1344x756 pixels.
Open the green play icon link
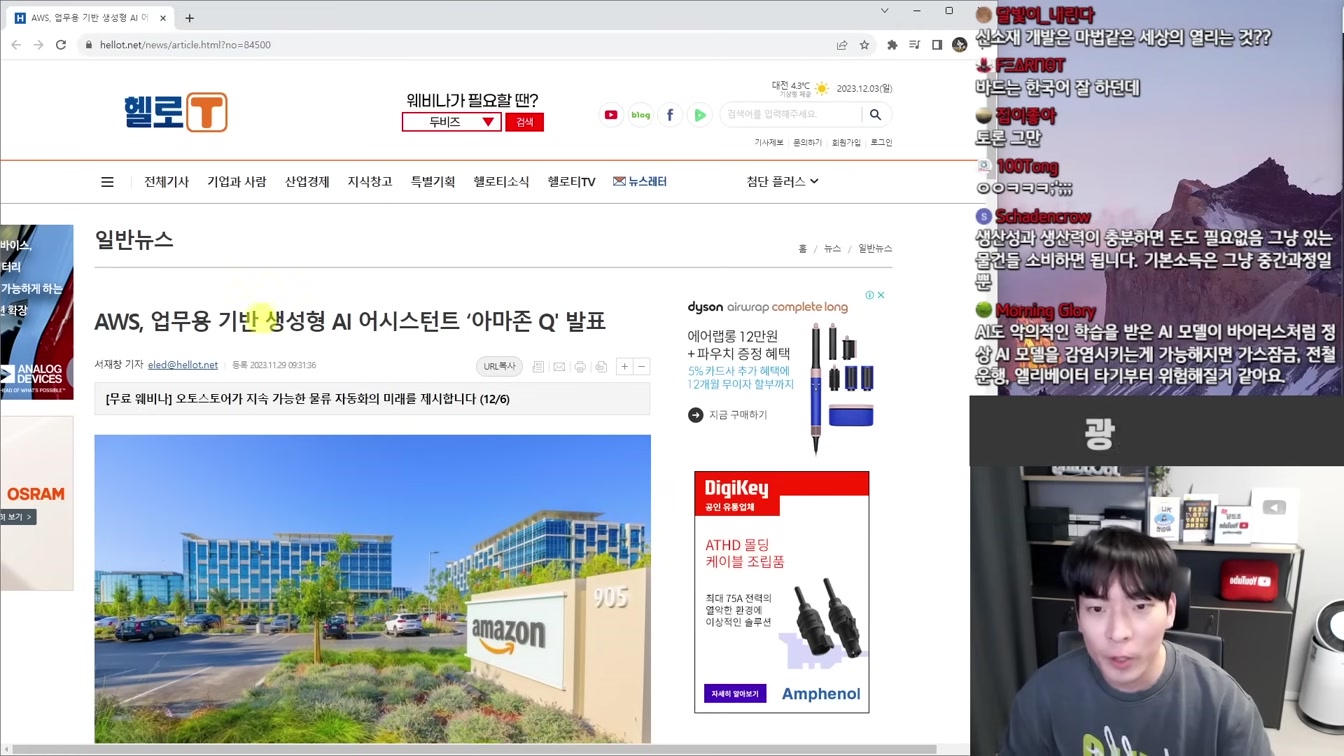click(700, 115)
